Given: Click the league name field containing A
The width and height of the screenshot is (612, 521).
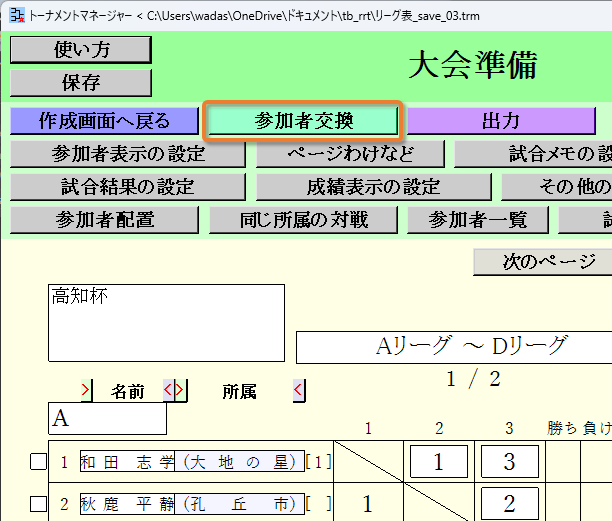Looking at the screenshot, I should coord(107,419).
